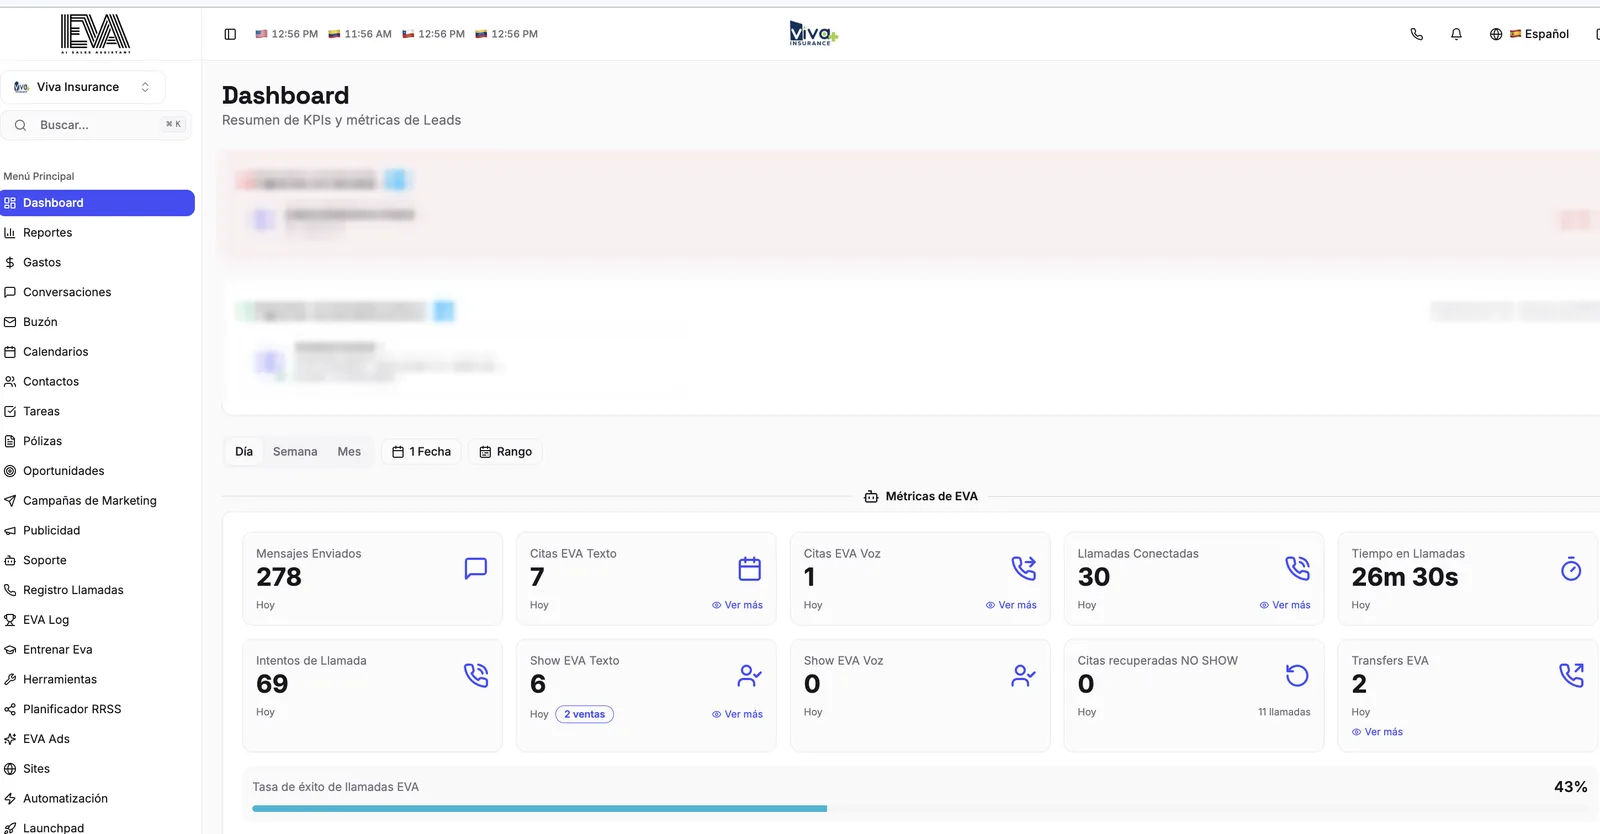Switch to the Semana tab

click(x=295, y=452)
